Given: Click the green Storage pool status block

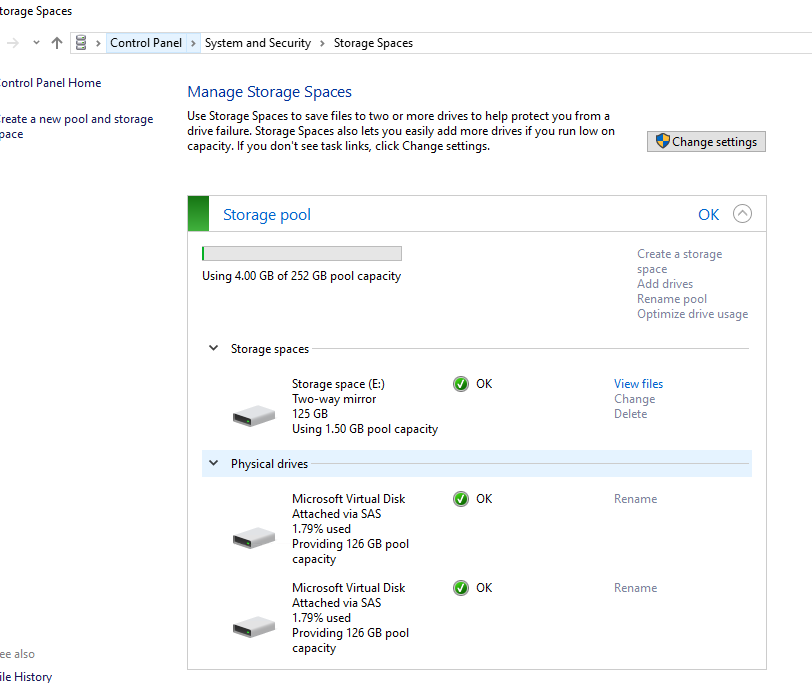Looking at the screenshot, I should click(x=198, y=213).
